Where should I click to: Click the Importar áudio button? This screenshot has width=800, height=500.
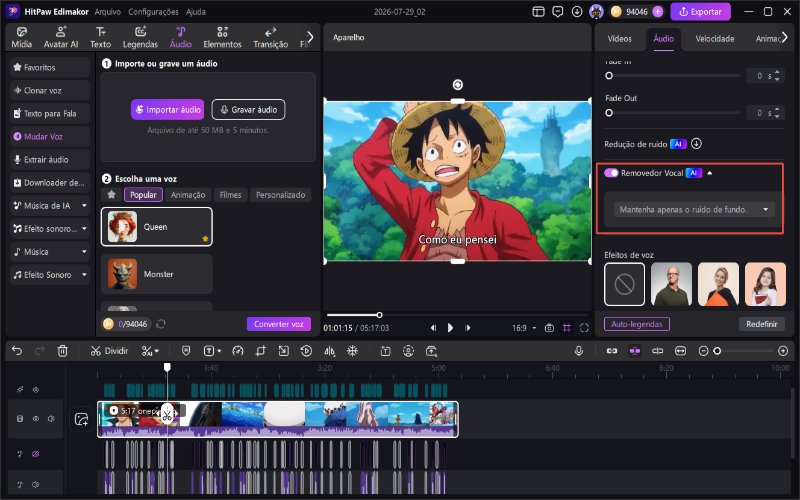(167, 110)
